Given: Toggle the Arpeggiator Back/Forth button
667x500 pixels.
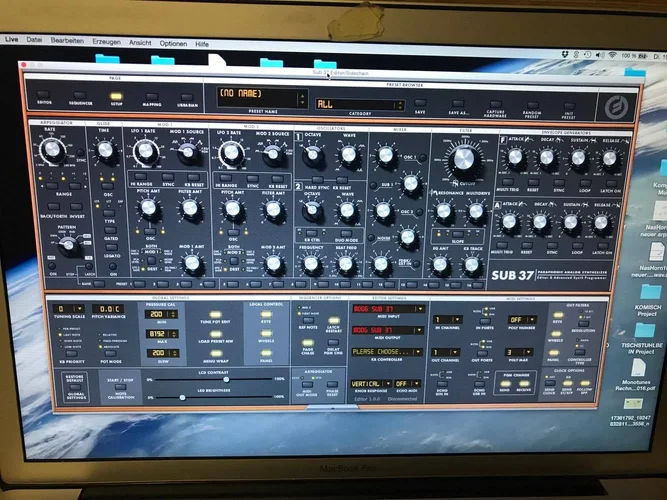Looking at the screenshot, I should click(x=53, y=207).
